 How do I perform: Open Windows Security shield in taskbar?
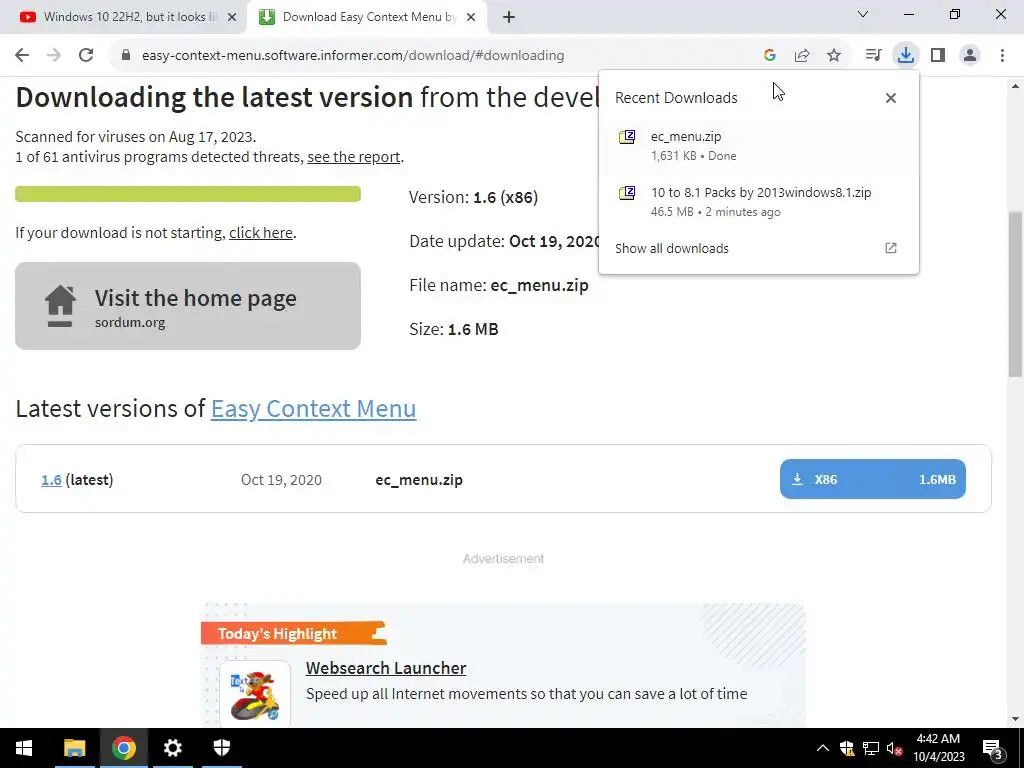(x=222, y=748)
